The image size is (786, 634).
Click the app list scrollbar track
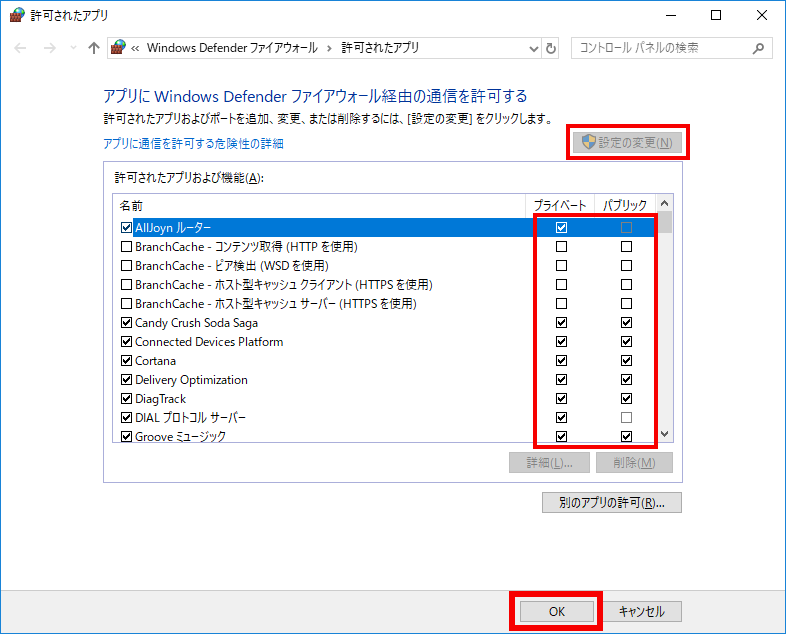[x=665, y=330]
